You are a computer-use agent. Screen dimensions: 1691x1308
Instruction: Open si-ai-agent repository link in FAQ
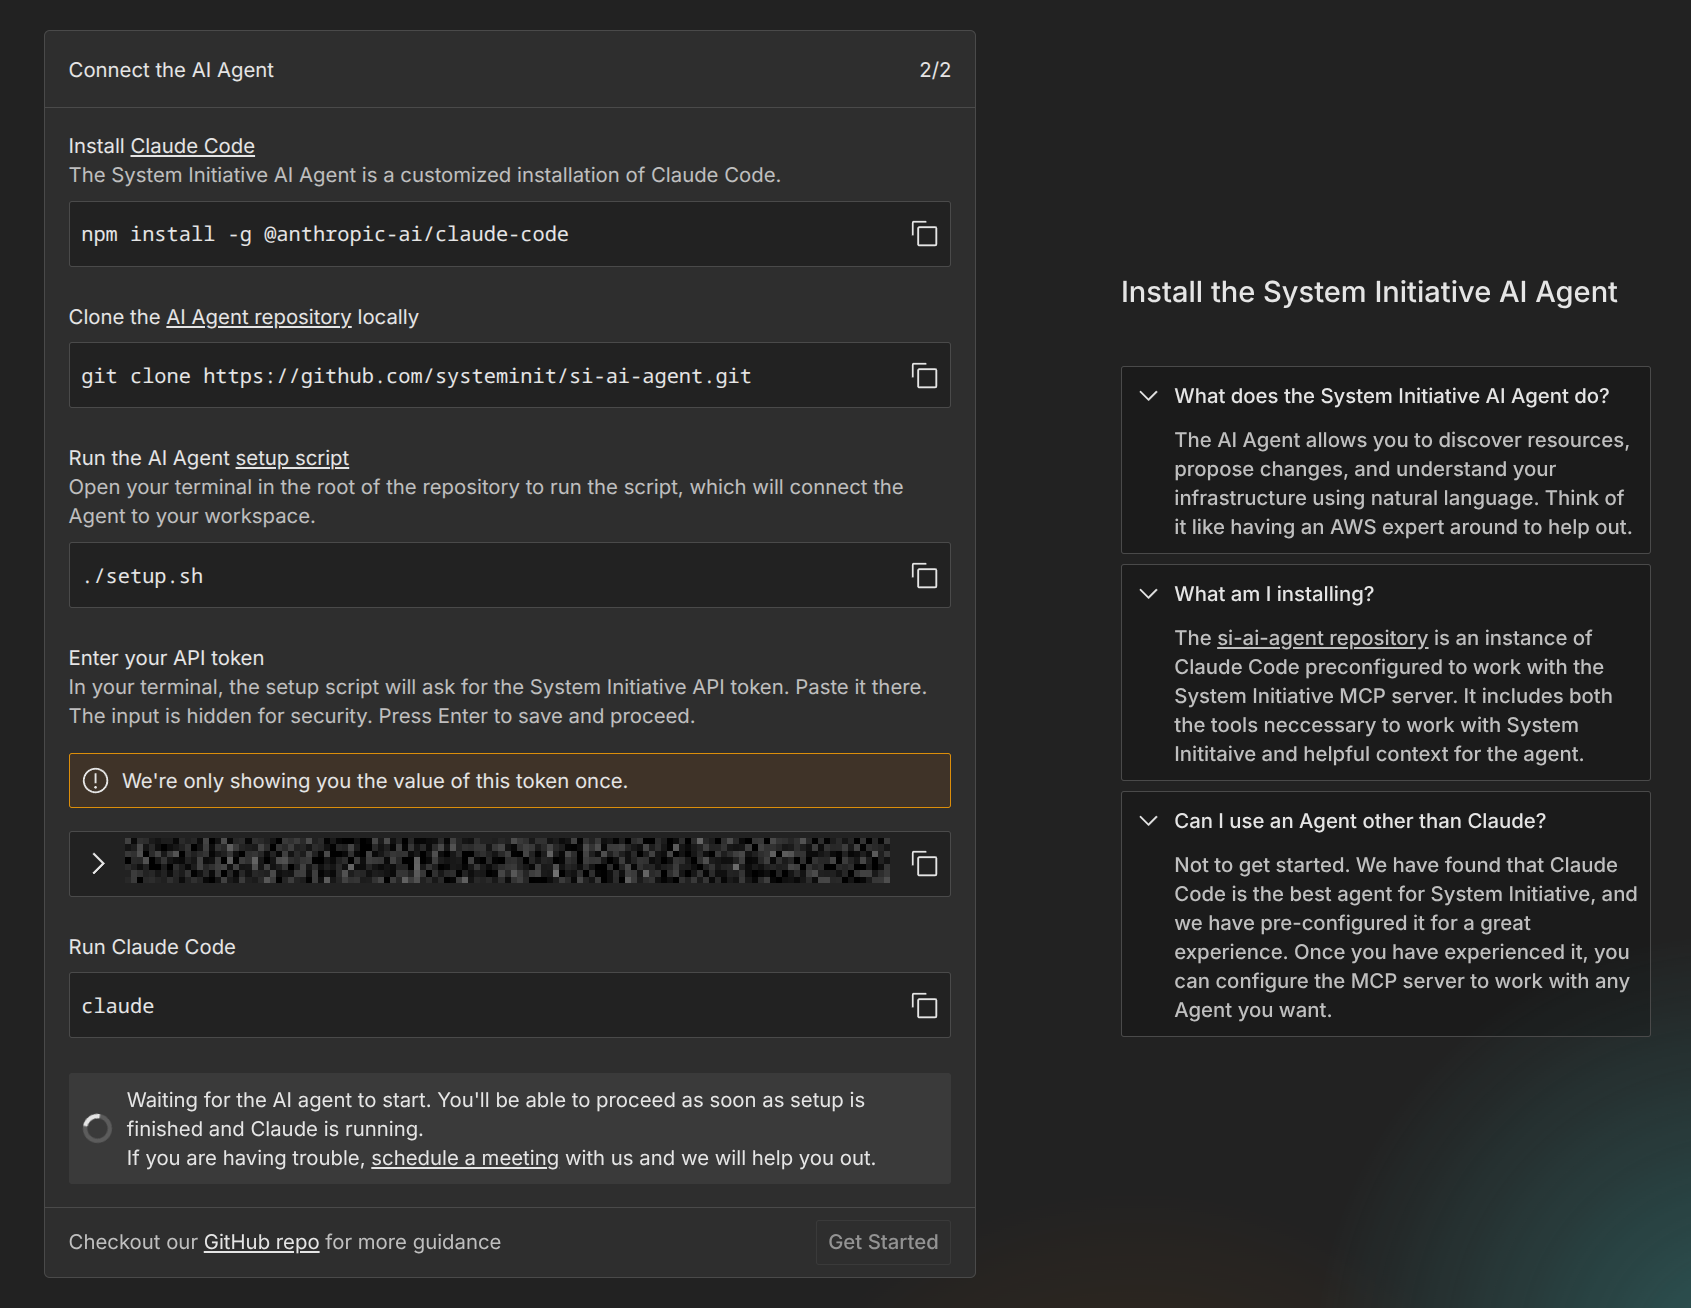[1321, 638]
